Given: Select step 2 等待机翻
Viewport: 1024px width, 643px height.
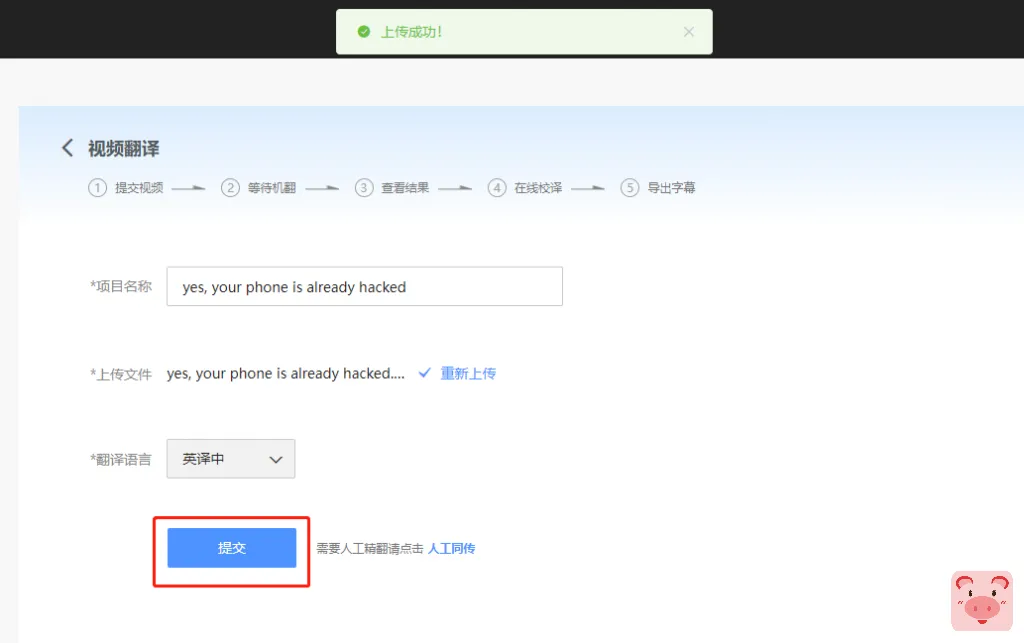Looking at the screenshot, I should click(x=259, y=188).
